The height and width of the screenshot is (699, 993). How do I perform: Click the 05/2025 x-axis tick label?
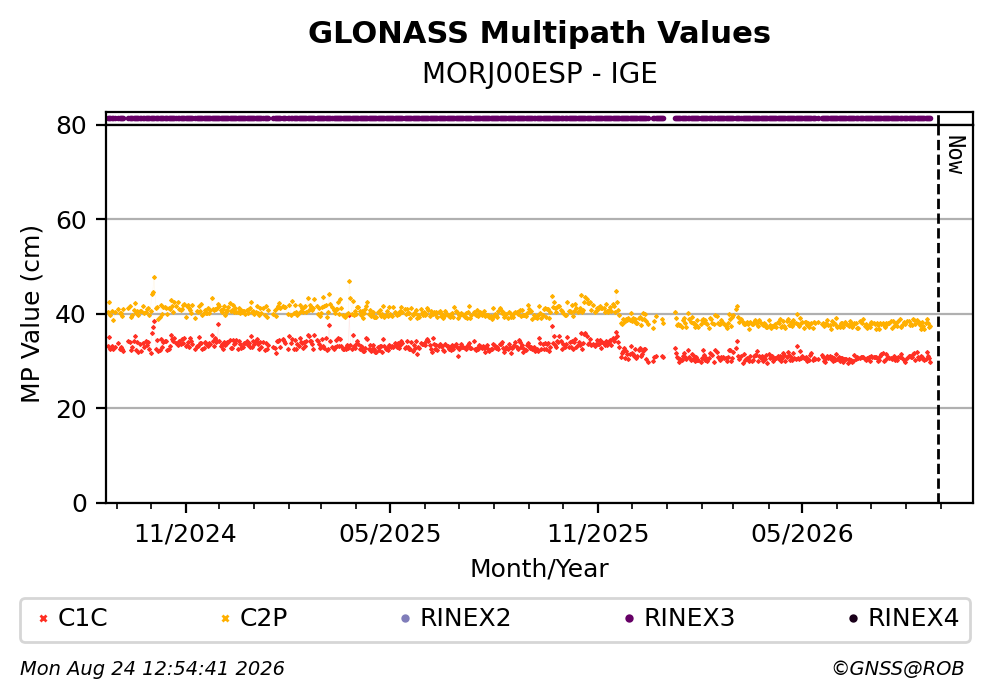(389, 534)
